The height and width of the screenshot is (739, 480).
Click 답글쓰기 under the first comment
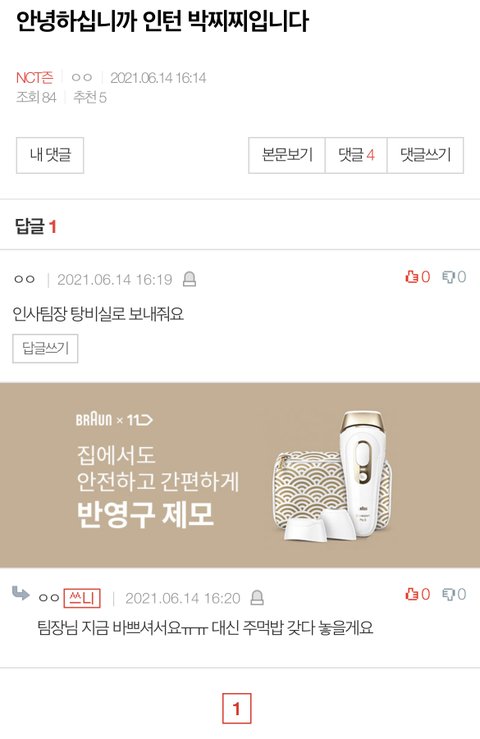45,348
